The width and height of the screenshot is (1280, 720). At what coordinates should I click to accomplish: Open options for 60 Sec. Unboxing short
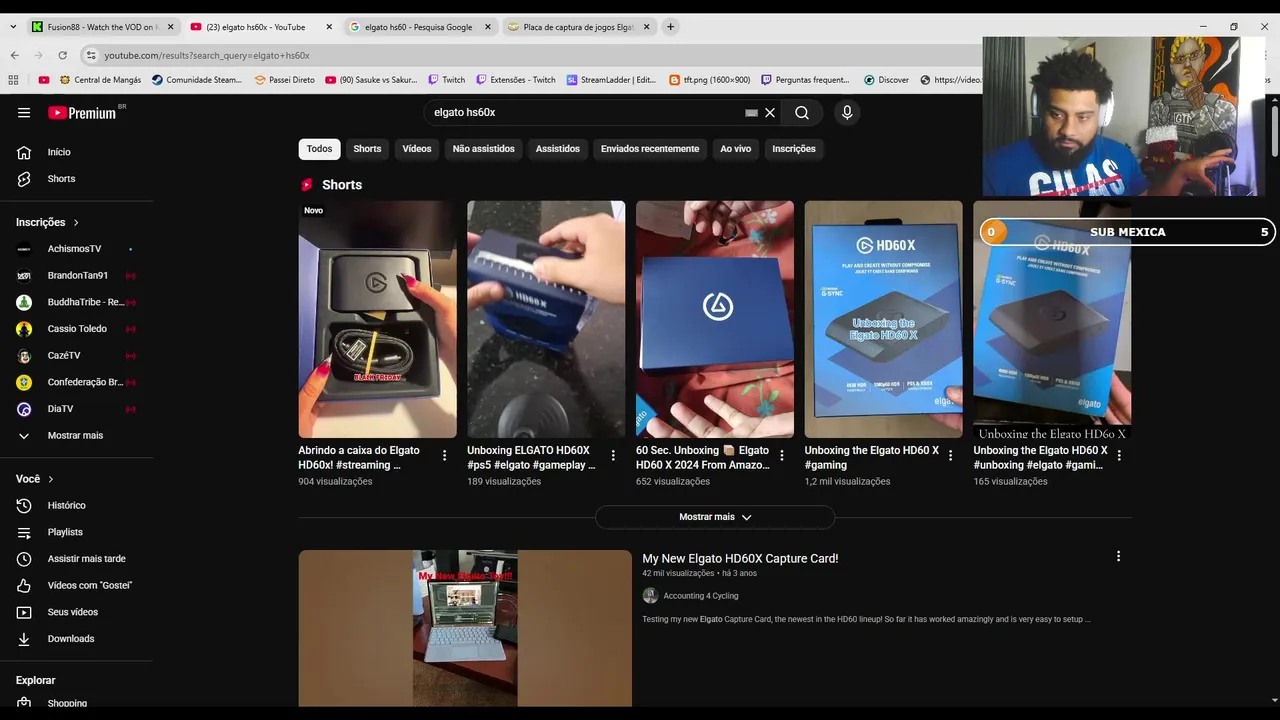click(782, 455)
